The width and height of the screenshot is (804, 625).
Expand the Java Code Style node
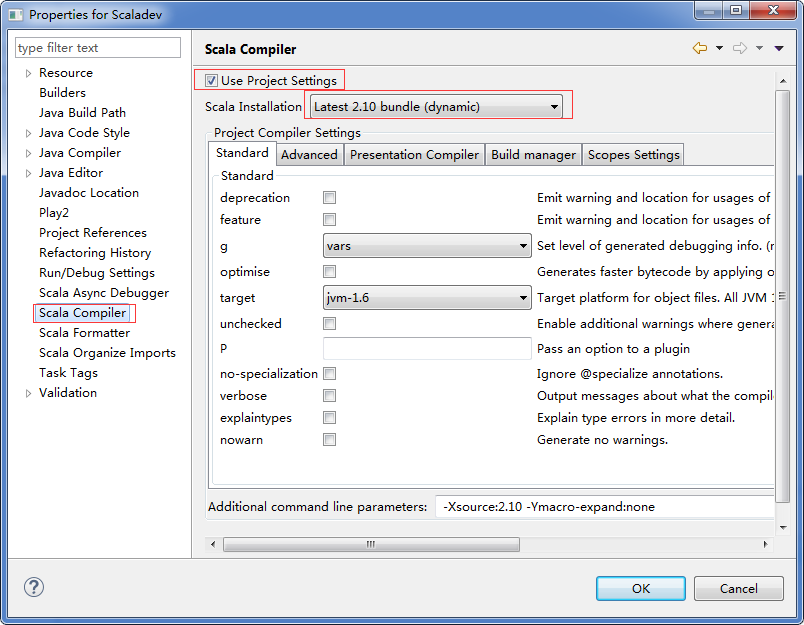click(x=29, y=133)
